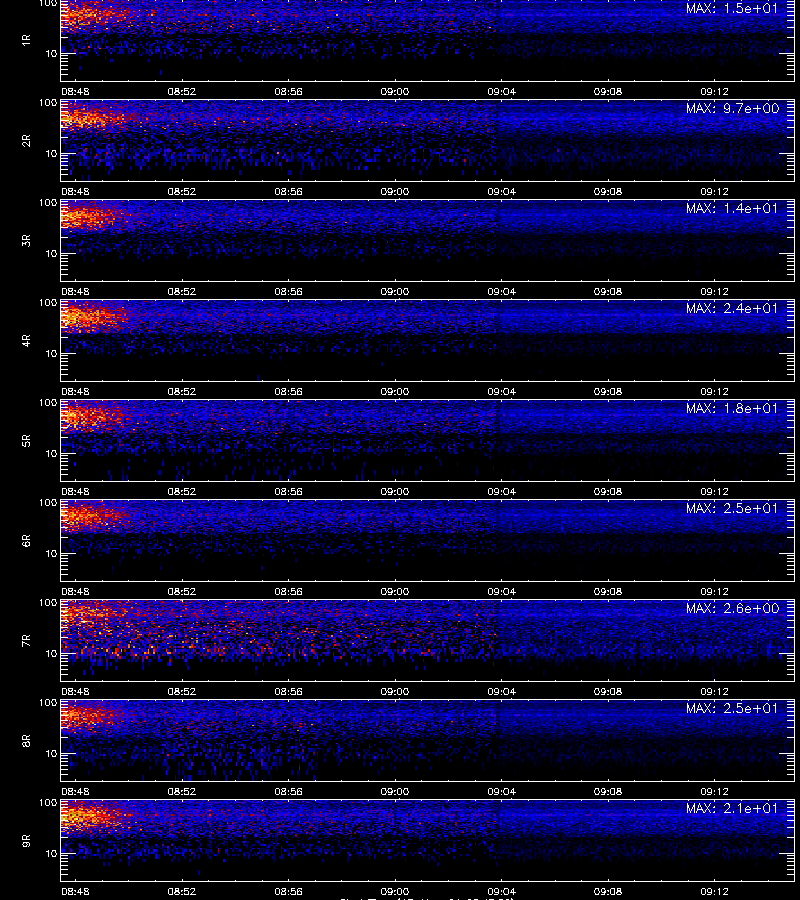This screenshot has width=800, height=900.
Task: Click the 7R panel axis label
Action: tap(26, 641)
